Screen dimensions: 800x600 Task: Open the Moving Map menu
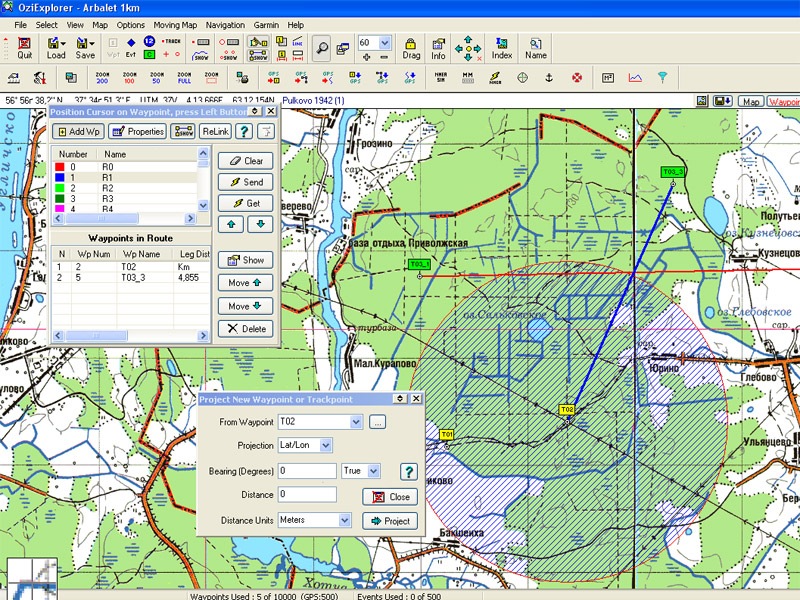pyautogui.click(x=174, y=24)
